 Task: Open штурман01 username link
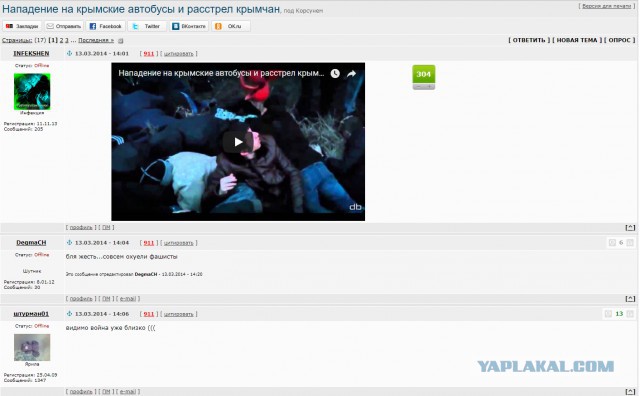click(31, 314)
